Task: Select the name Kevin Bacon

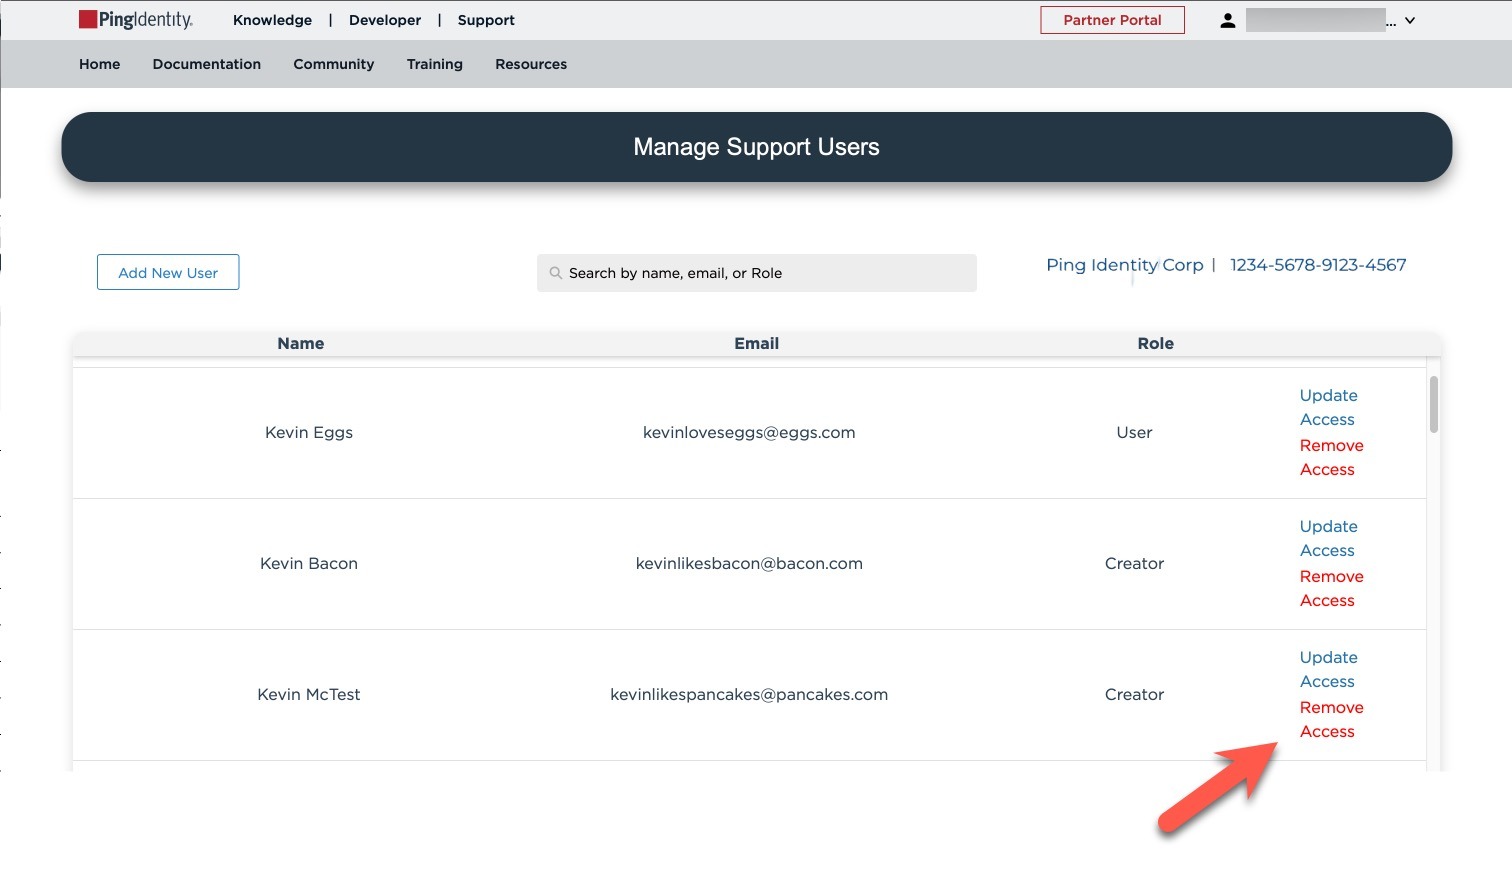Action: [309, 563]
